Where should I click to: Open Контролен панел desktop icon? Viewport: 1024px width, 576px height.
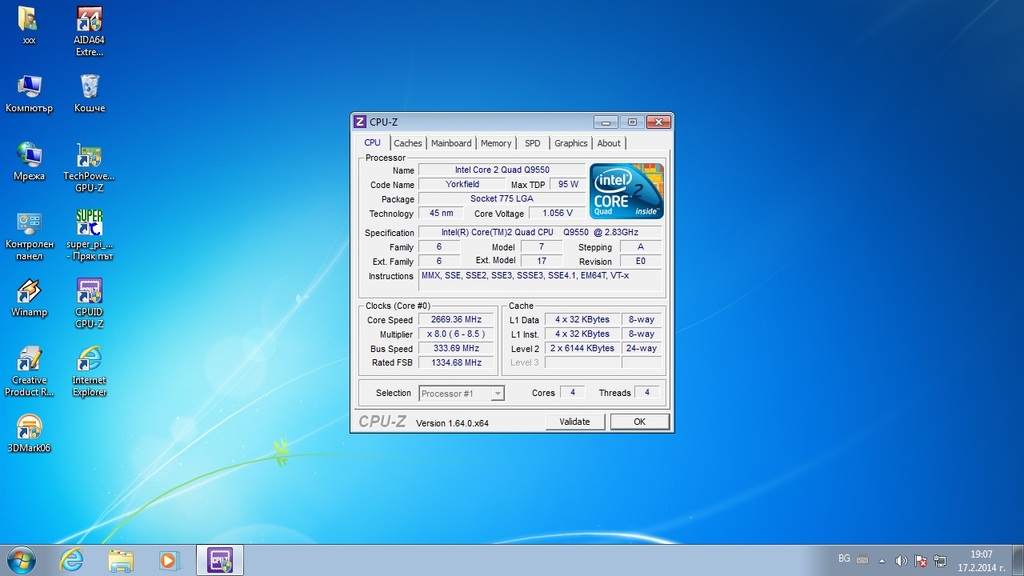(29, 236)
